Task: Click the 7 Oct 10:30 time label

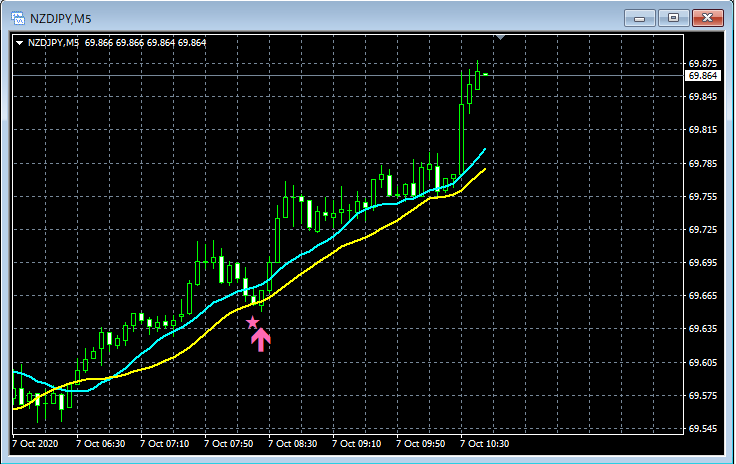Action: click(x=484, y=444)
